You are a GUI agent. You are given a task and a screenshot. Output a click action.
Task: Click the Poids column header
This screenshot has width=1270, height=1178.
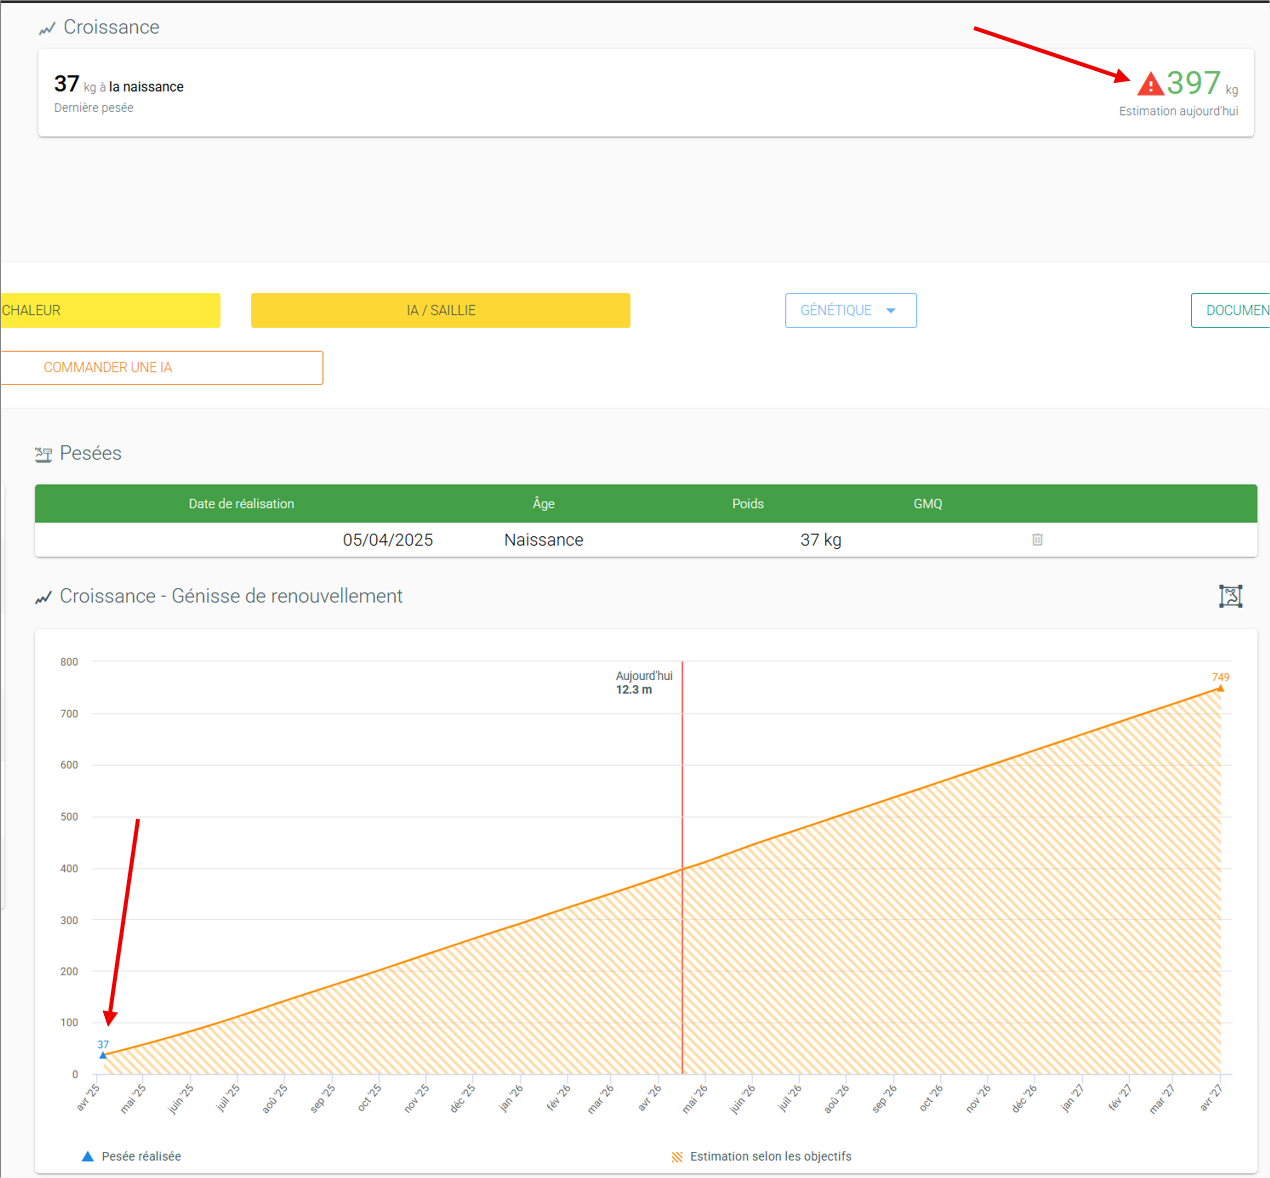click(748, 504)
